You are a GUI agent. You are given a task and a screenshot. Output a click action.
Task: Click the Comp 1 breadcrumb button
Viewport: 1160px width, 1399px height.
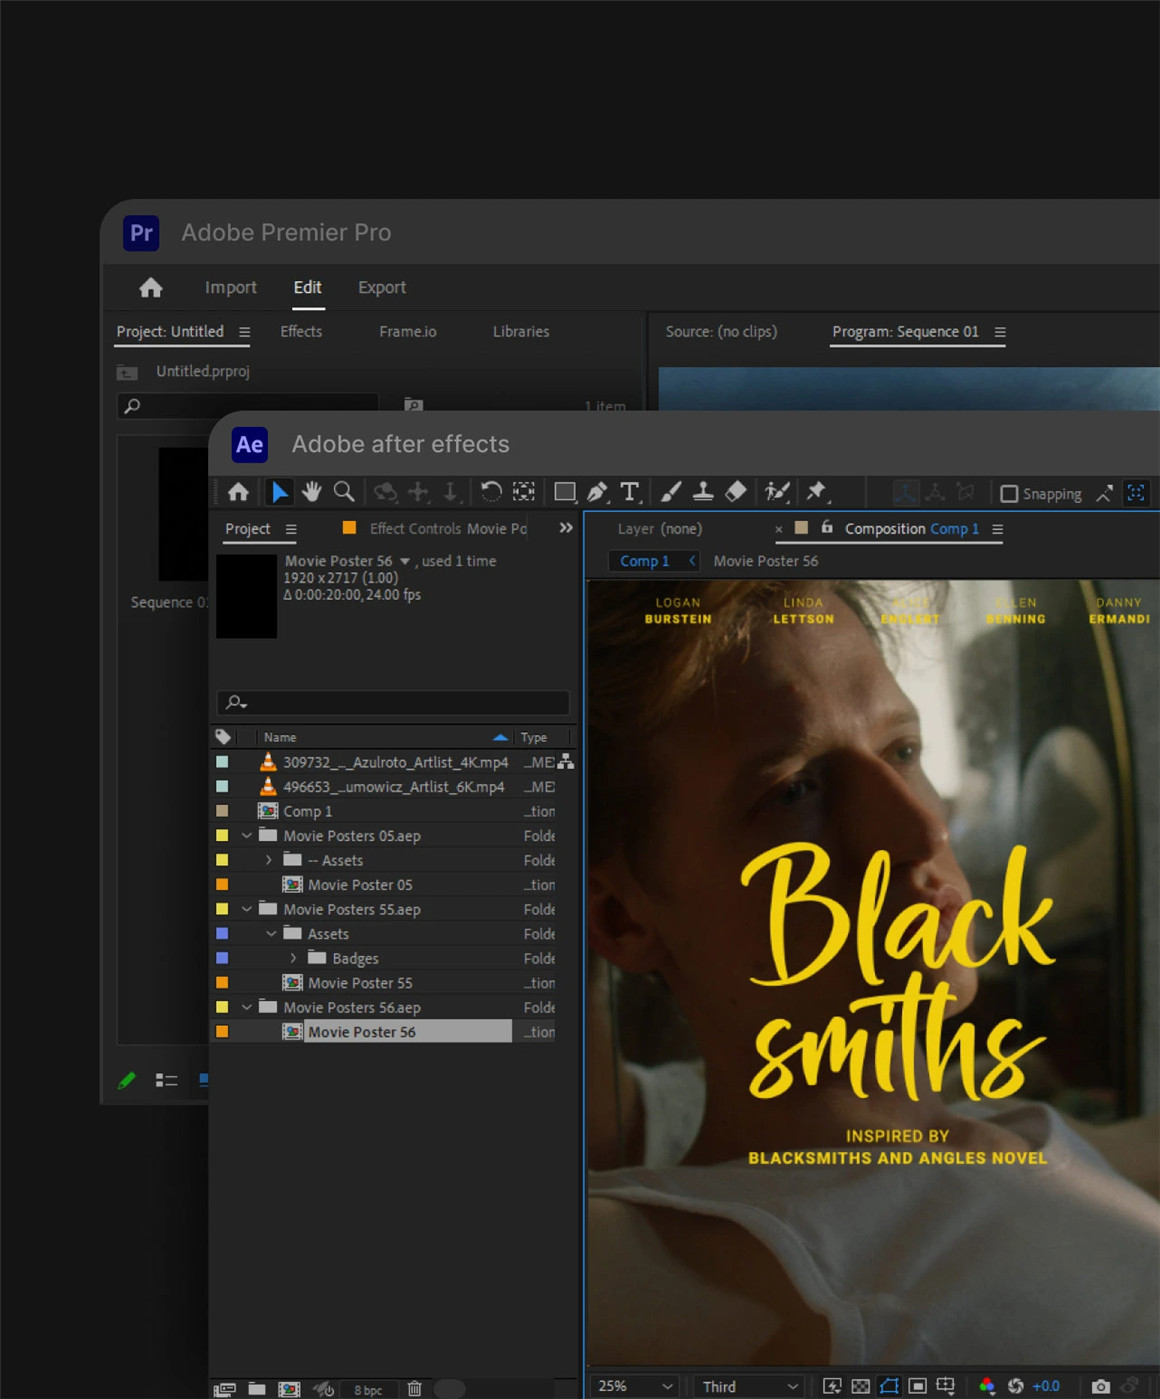click(x=645, y=561)
